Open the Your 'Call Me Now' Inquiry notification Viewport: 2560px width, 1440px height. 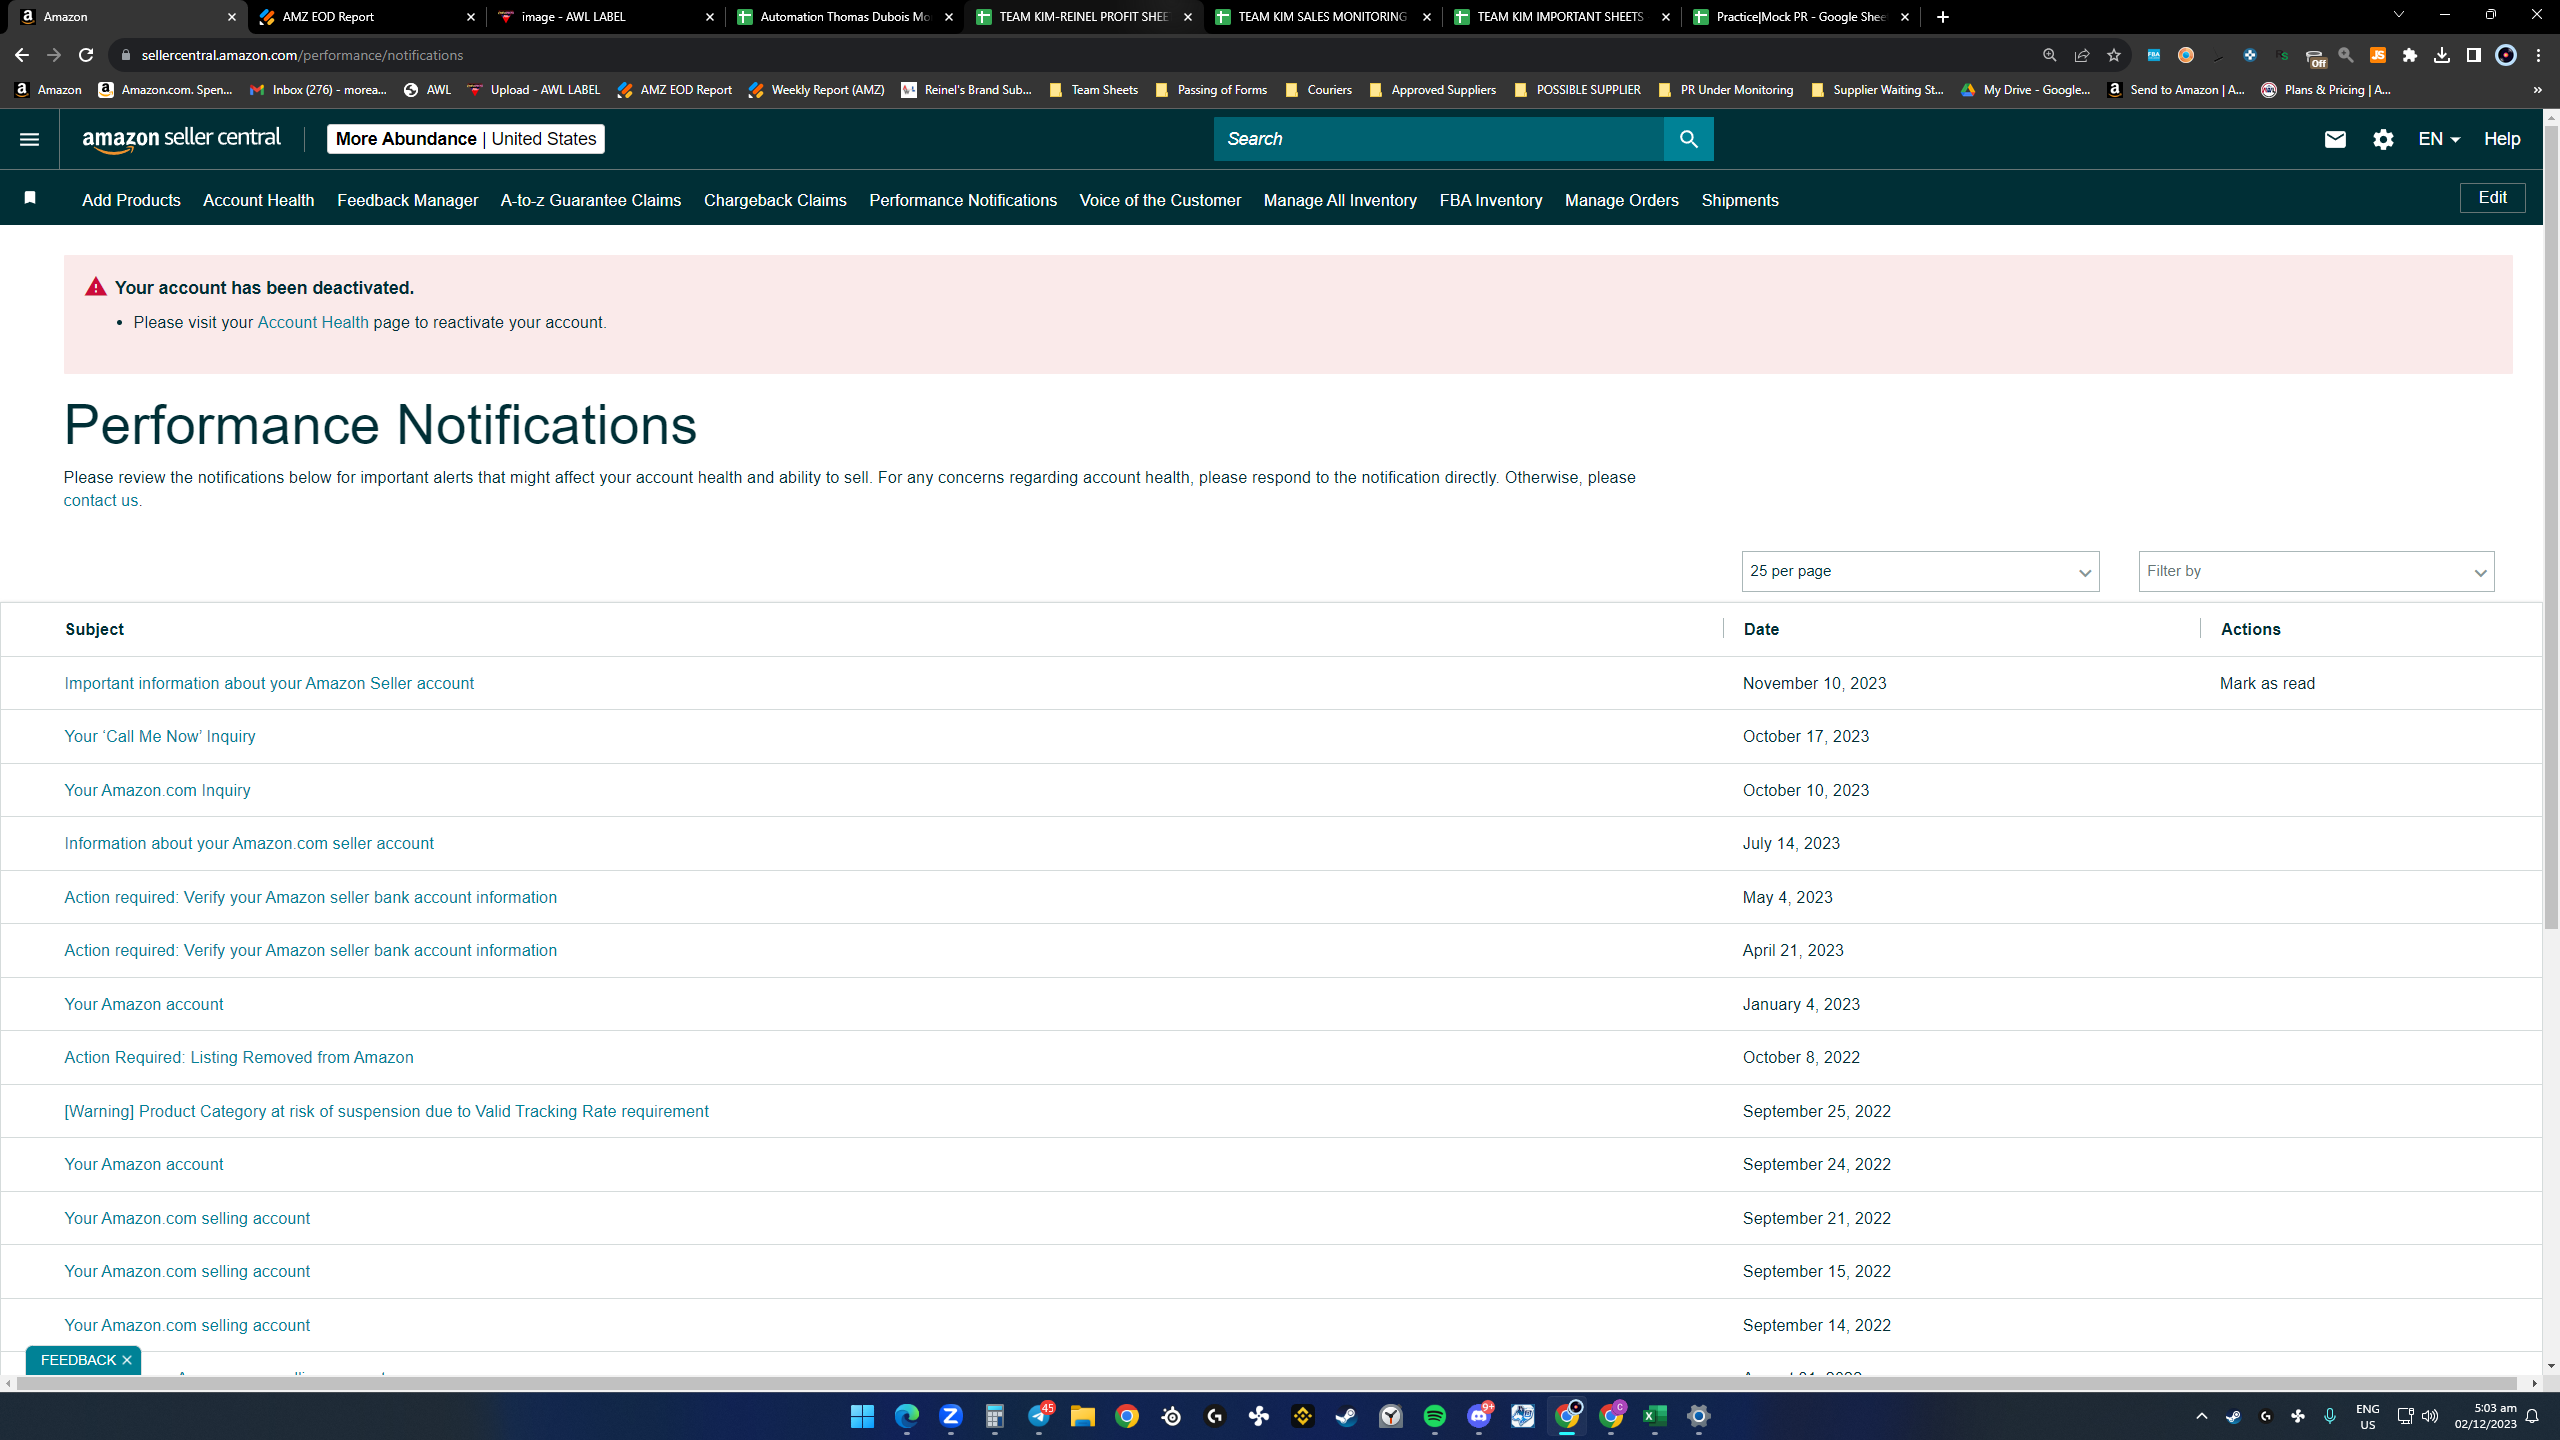point(160,736)
